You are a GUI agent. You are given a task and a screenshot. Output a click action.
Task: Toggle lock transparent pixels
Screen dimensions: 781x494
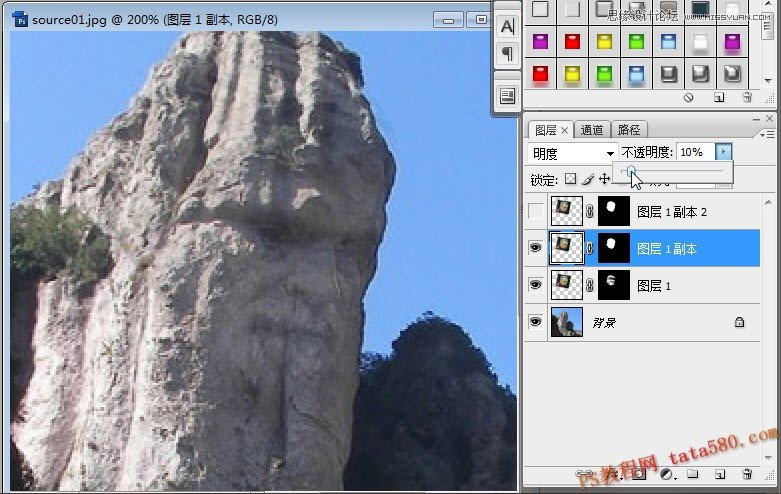pyautogui.click(x=571, y=179)
